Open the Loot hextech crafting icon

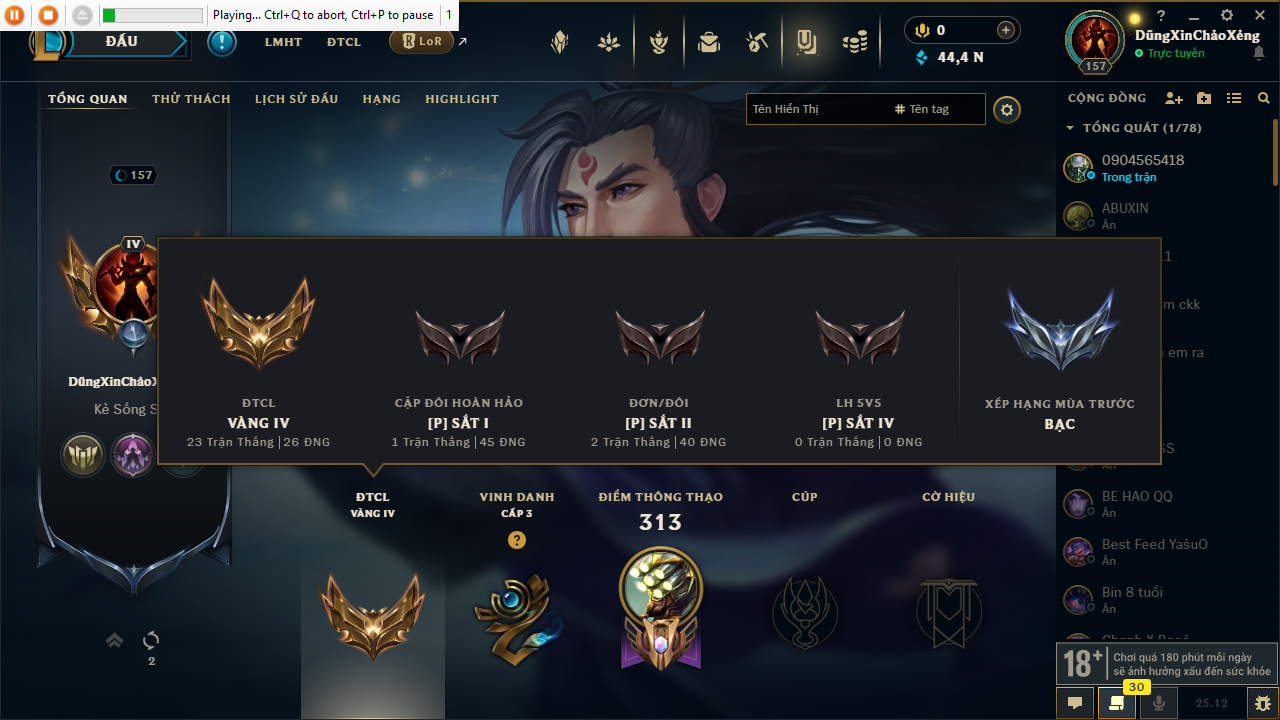[756, 42]
